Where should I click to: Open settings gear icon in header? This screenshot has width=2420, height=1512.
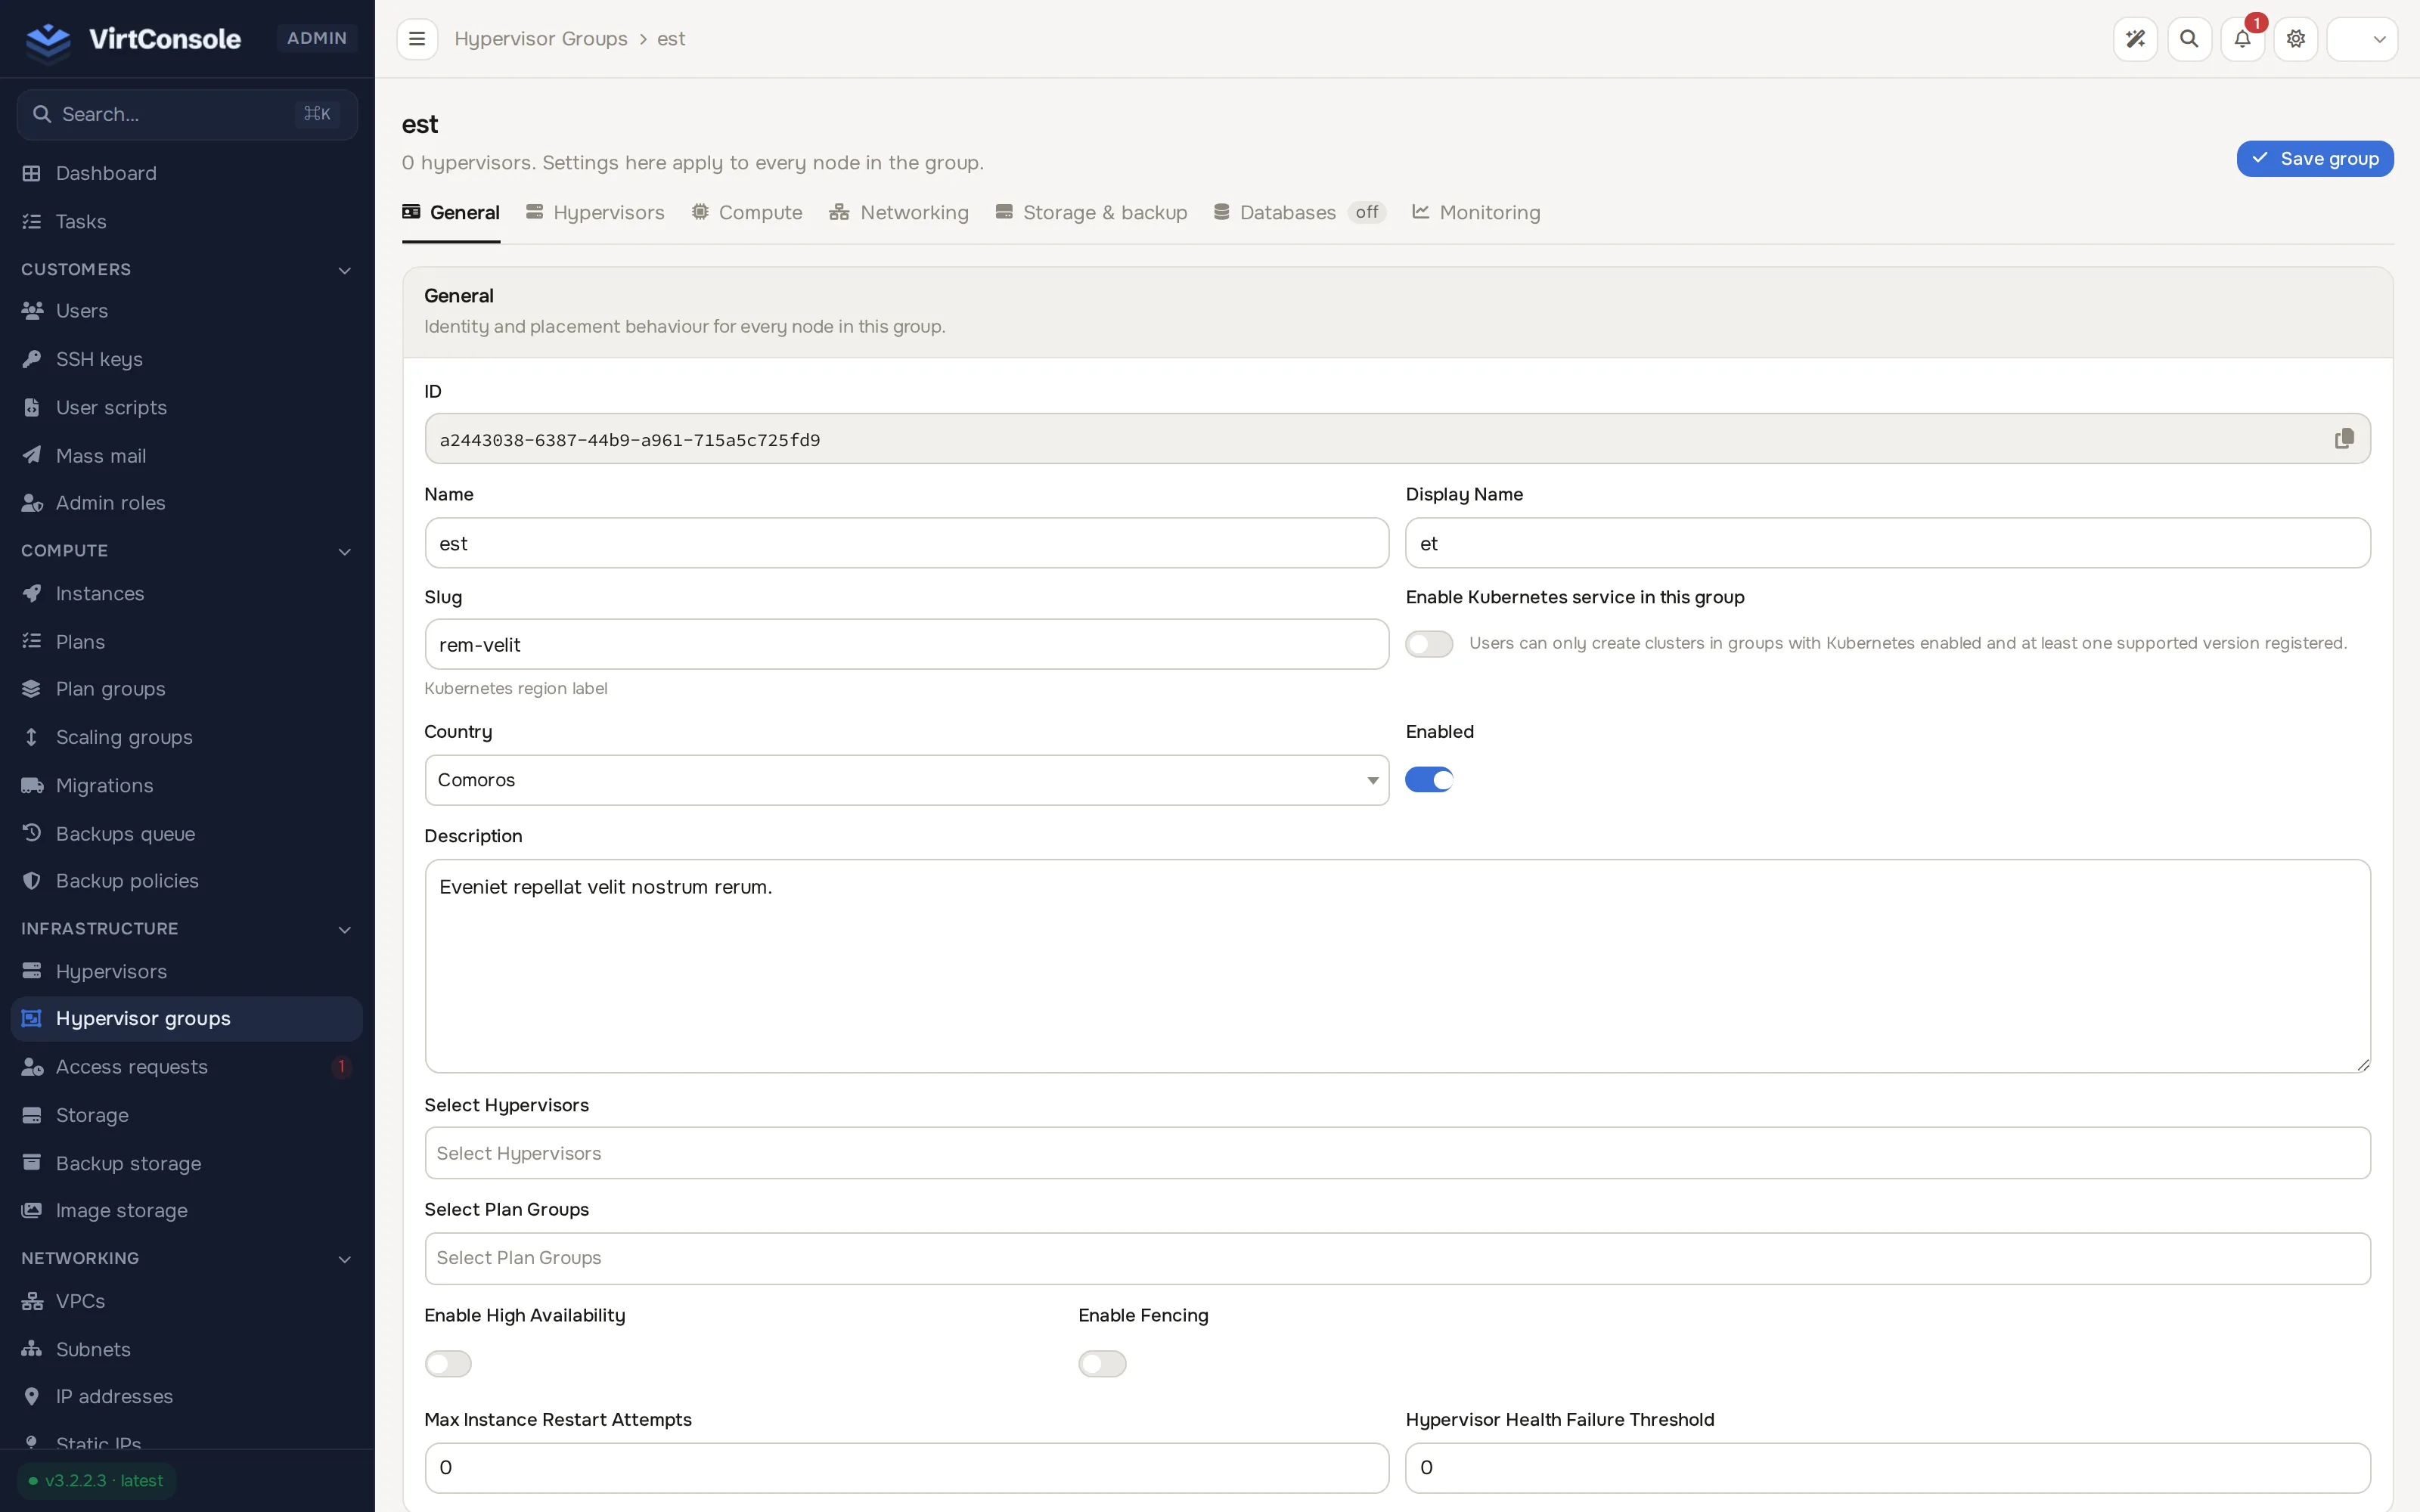click(x=2295, y=39)
